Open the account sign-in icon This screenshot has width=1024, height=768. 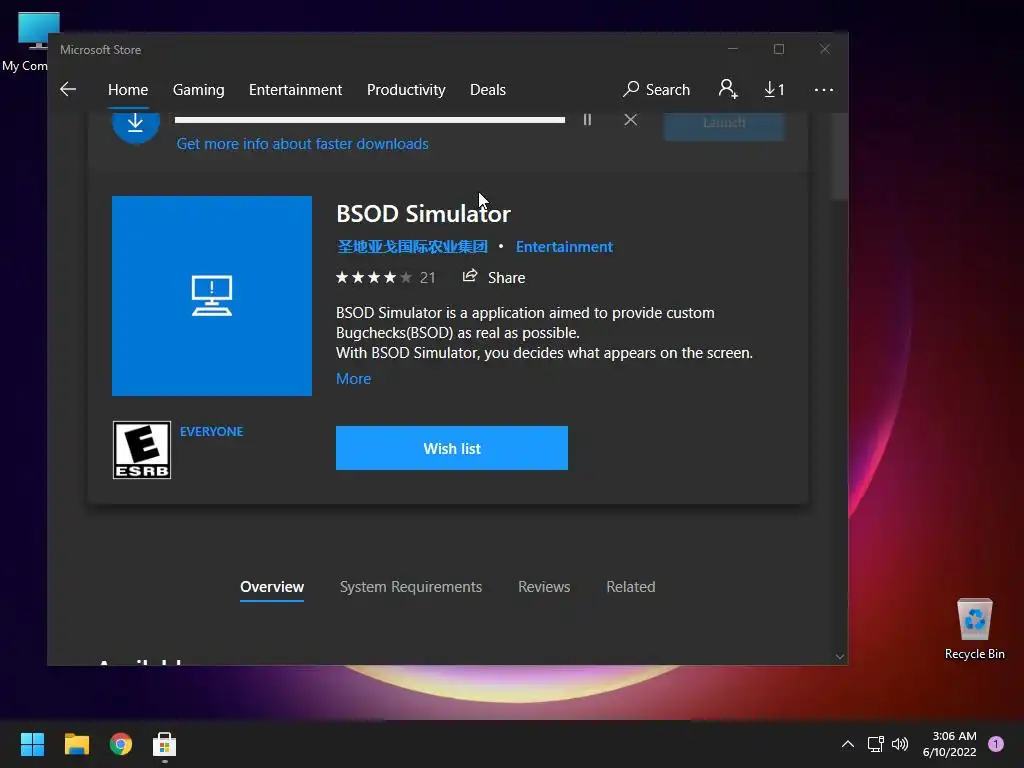728,89
